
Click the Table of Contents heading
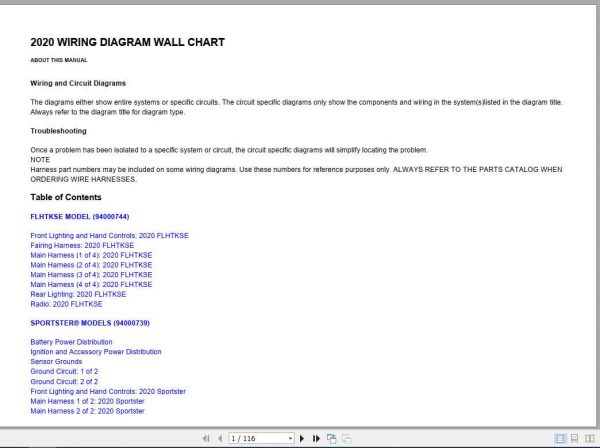coord(66,197)
